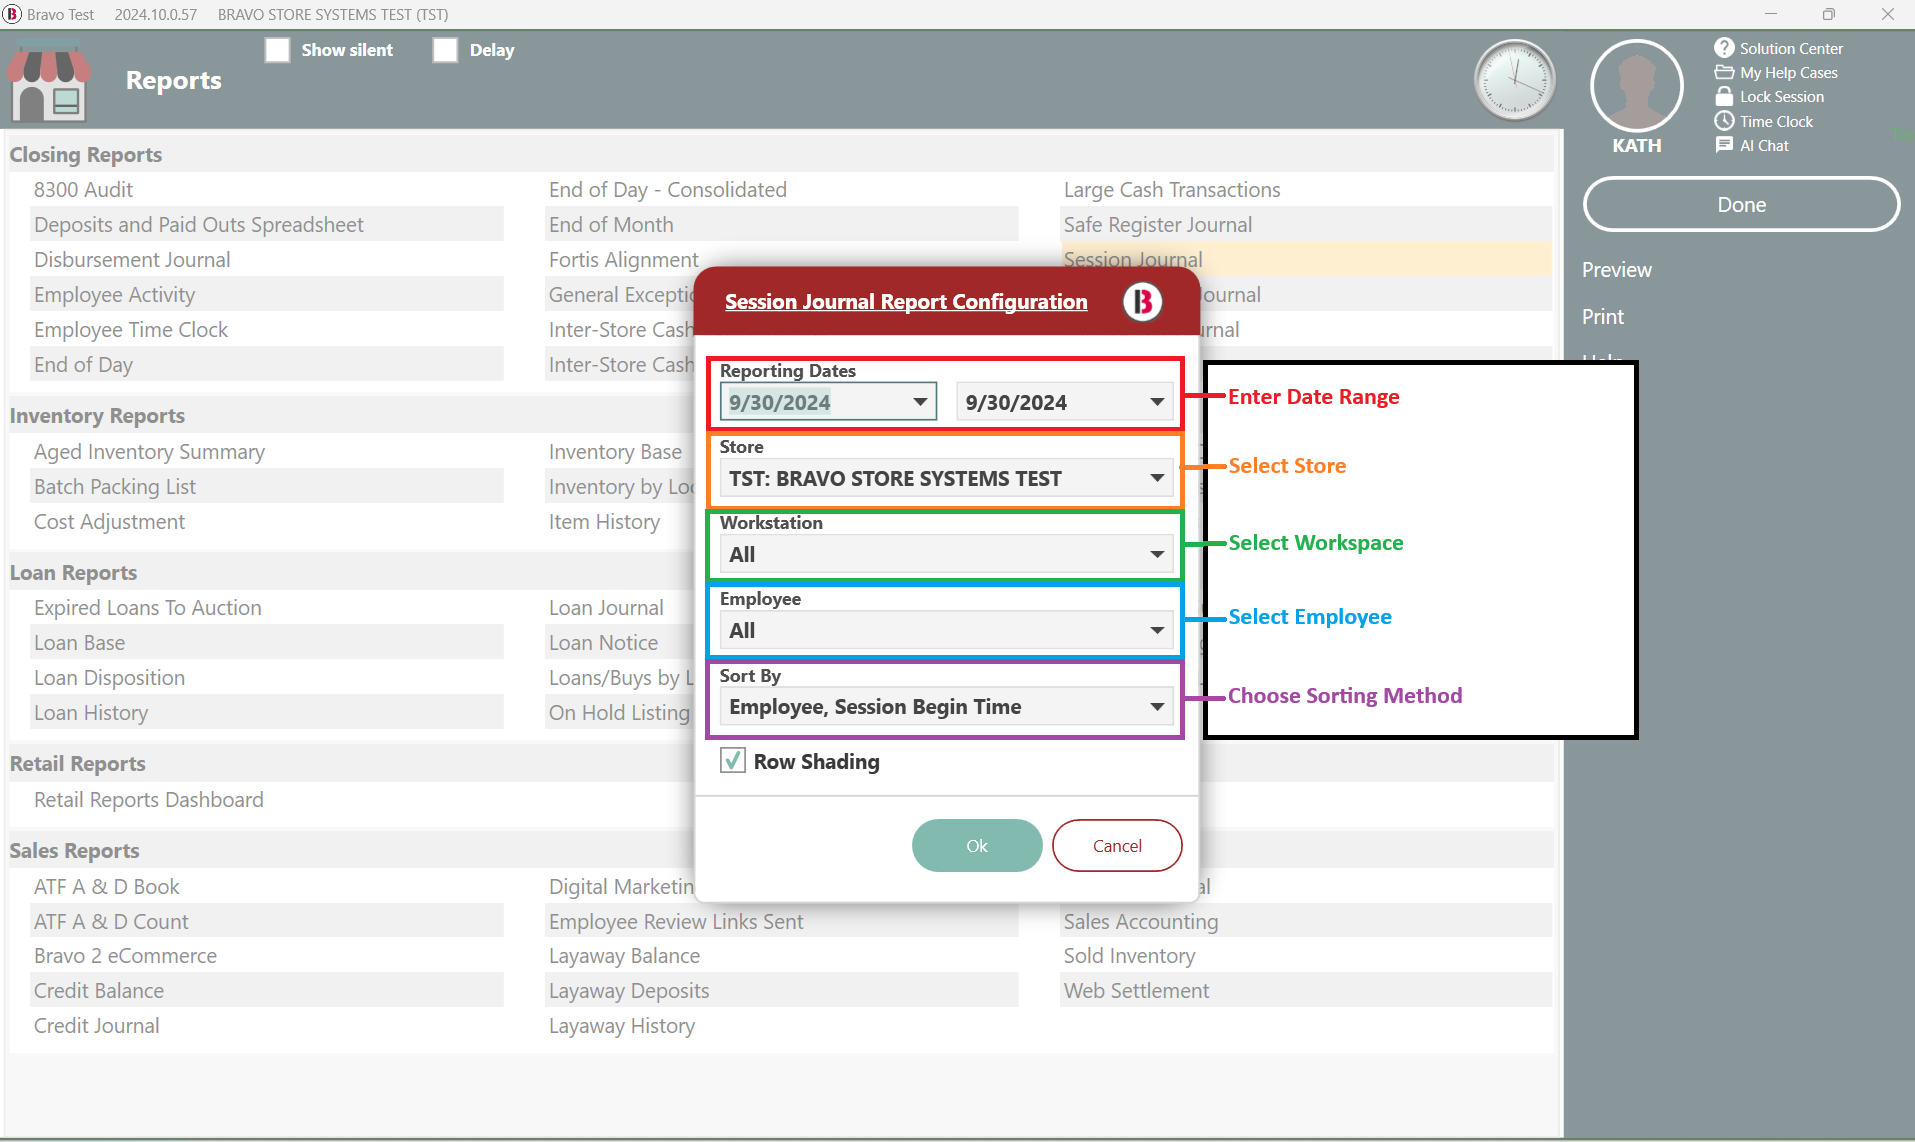1915x1142 pixels.
Task: Click Bravo app icon in title bar
Action: pos(12,14)
